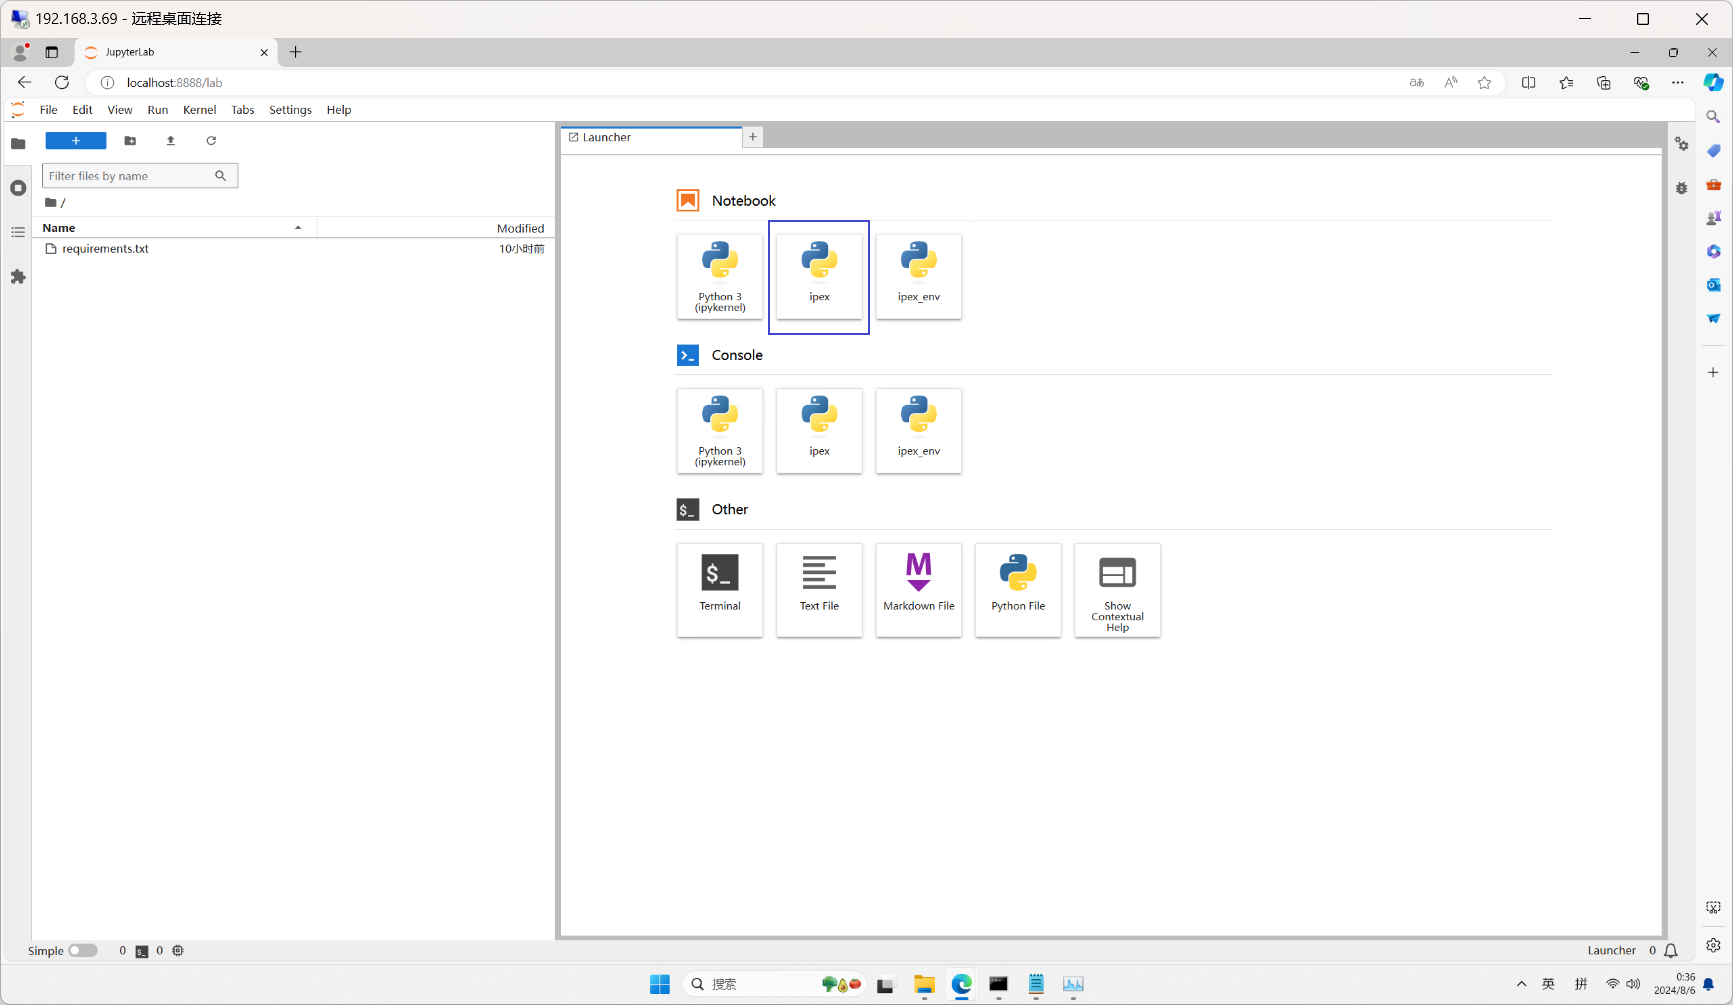Screen dimensions: 1733x1005
Task: Click the Filter files by name field
Action: [x=140, y=176]
